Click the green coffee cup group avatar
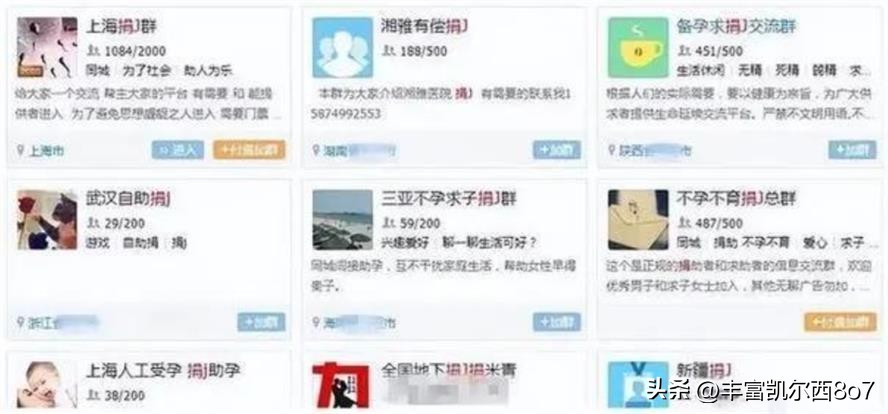 point(638,48)
